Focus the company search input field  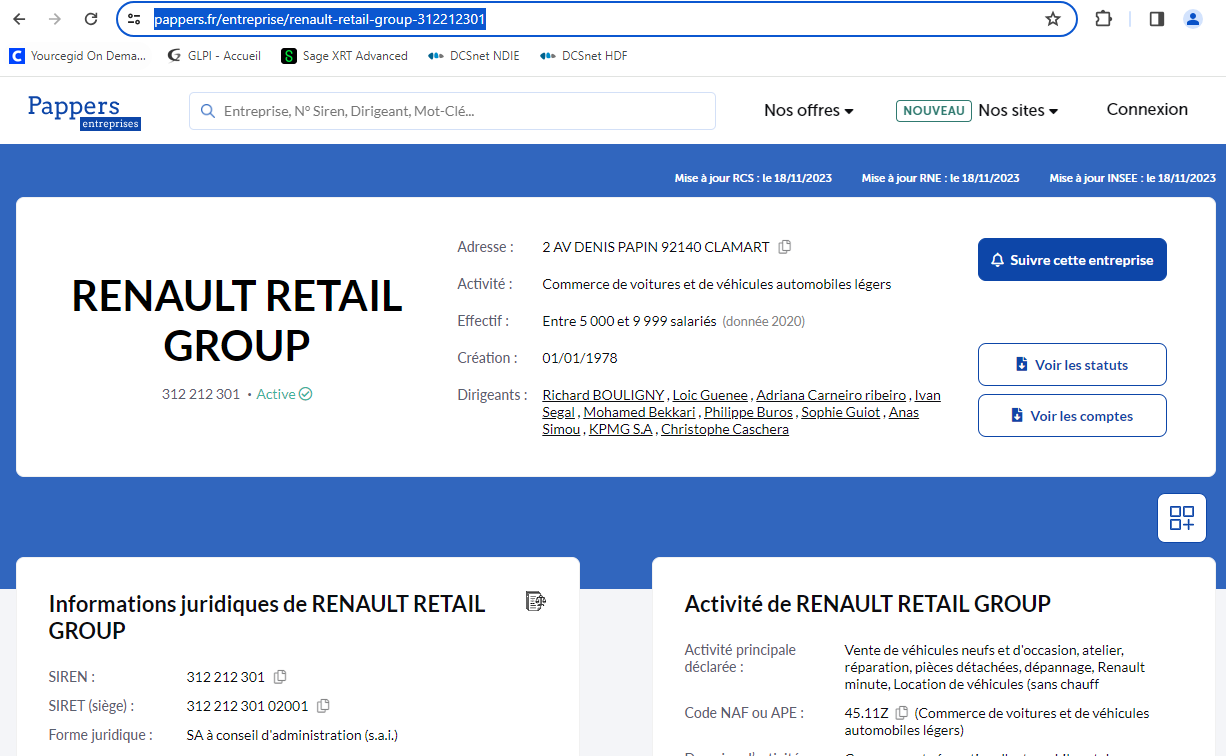click(452, 111)
